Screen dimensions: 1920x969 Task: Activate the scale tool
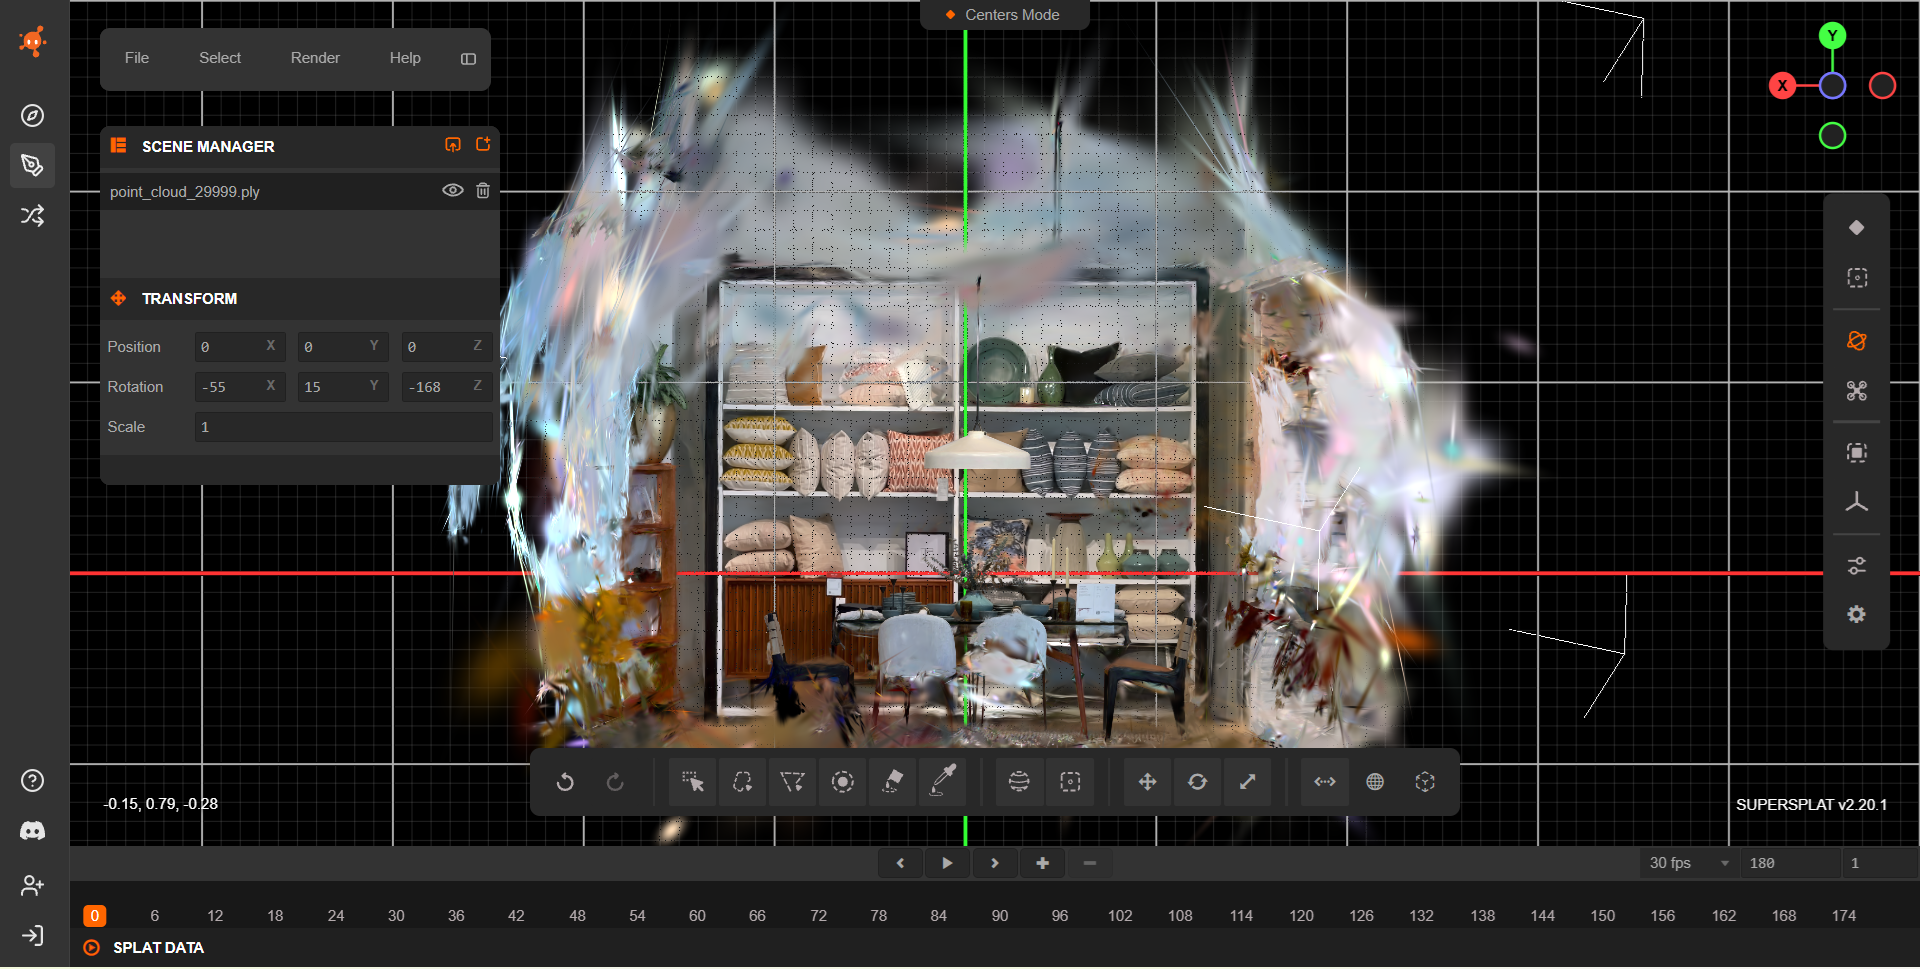coord(1247,782)
